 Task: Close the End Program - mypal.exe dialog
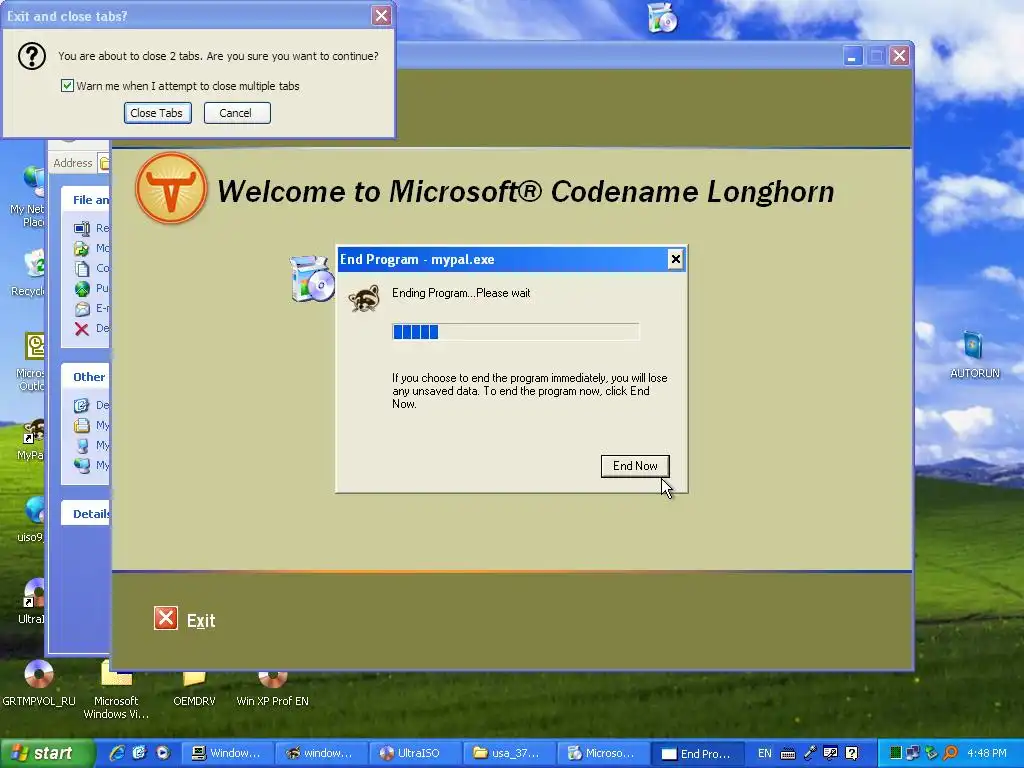(675, 259)
